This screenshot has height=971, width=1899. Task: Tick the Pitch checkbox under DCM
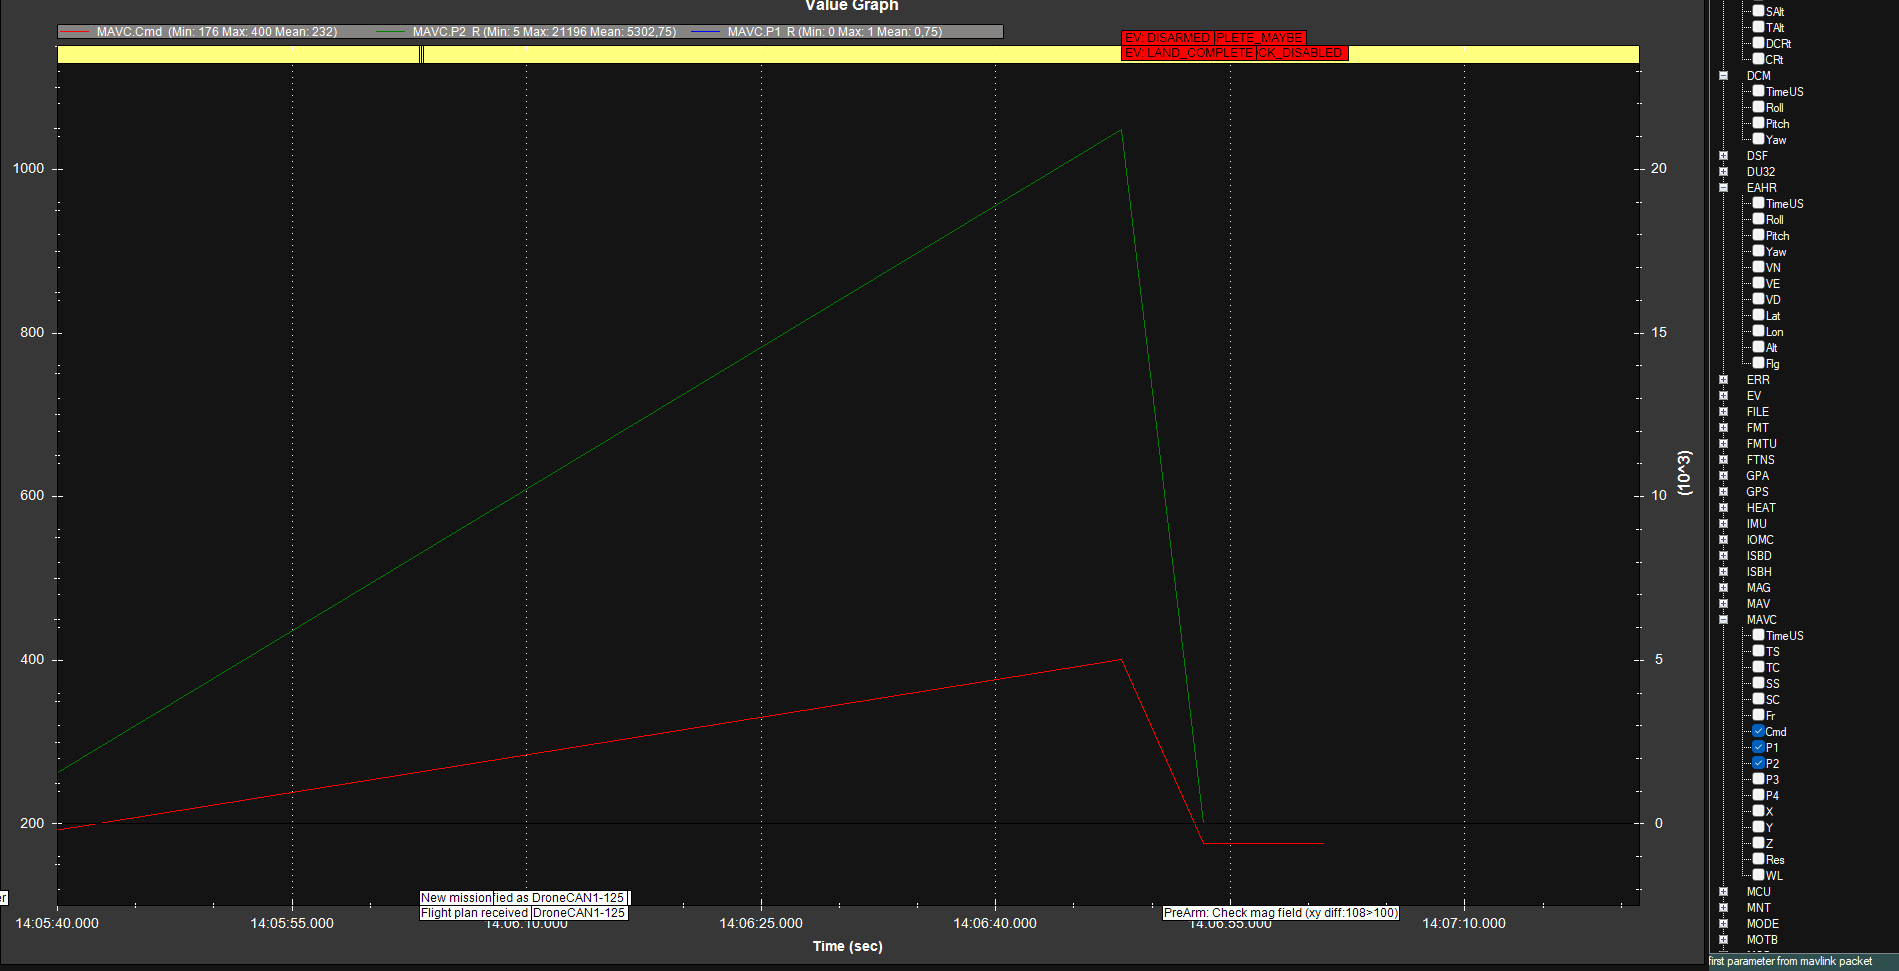(1758, 124)
